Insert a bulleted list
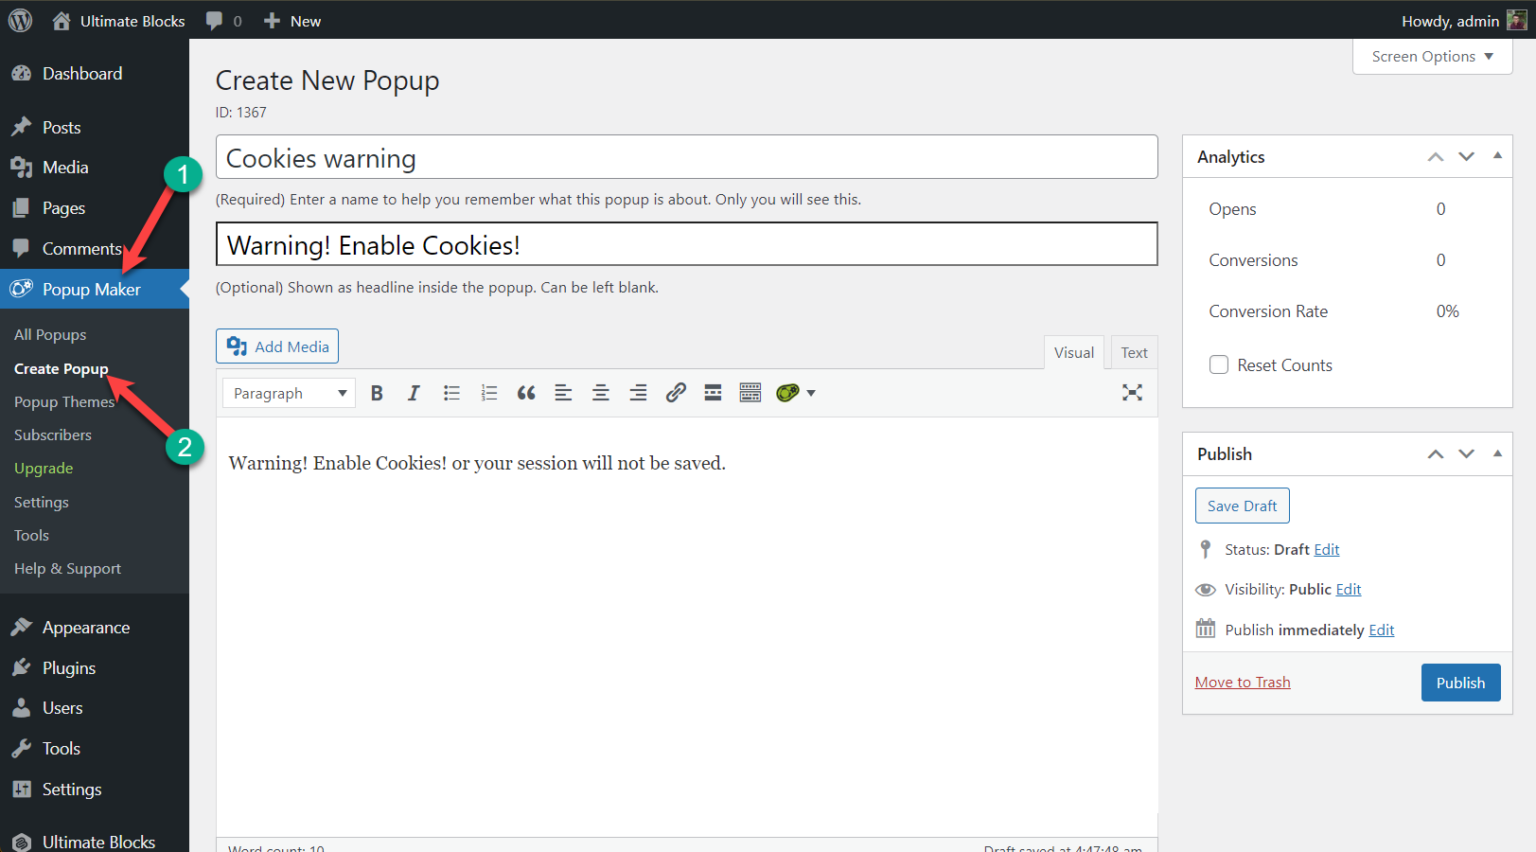Screen dimensions: 1536x852 451,393
